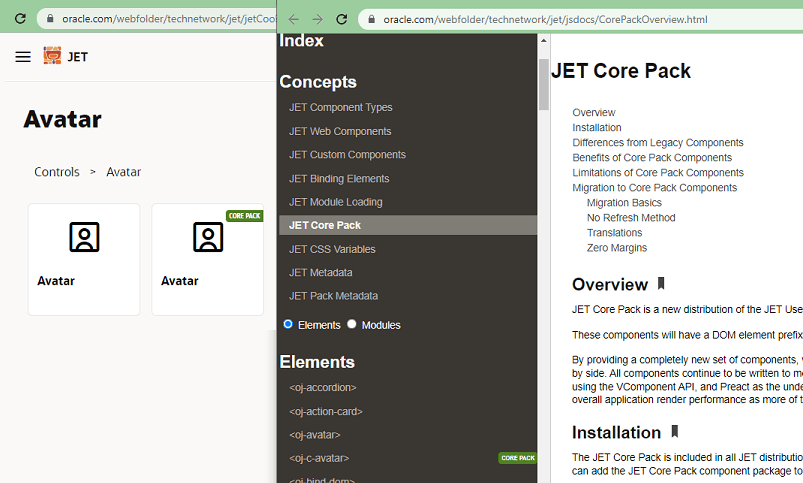Click the Elements section heading
803x483 pixels.
click(x=317, y=362)
